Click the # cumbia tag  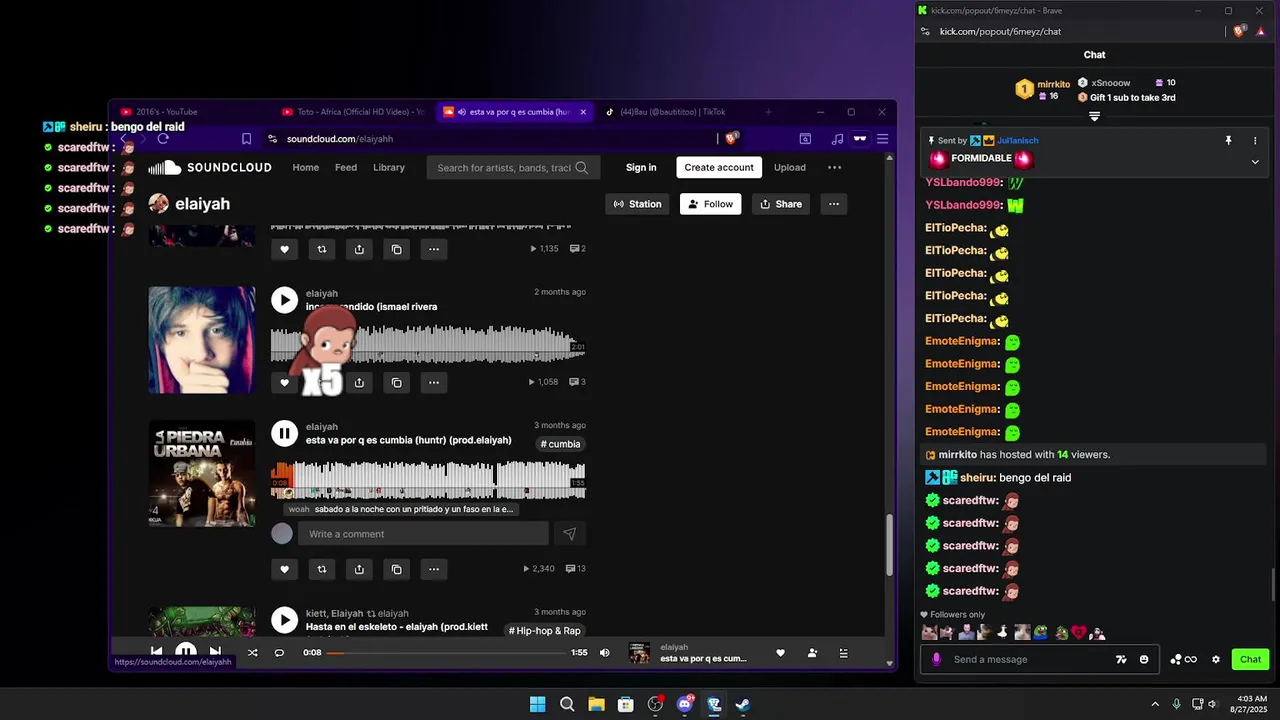(x=561, y=444)
